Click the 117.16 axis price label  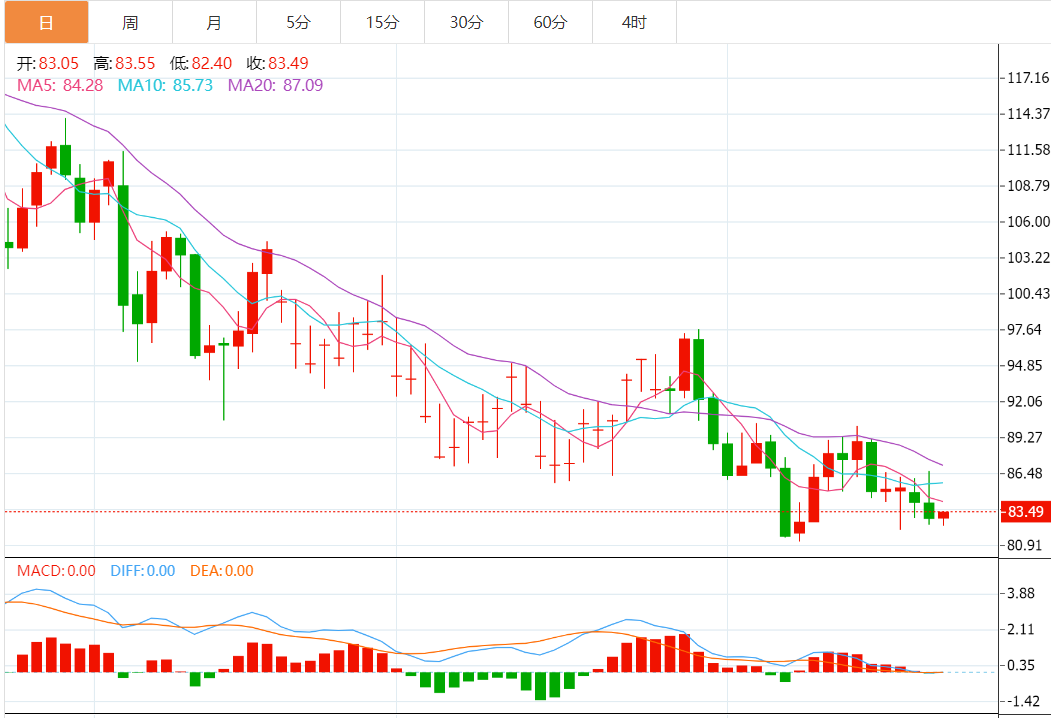point(1028,78)
